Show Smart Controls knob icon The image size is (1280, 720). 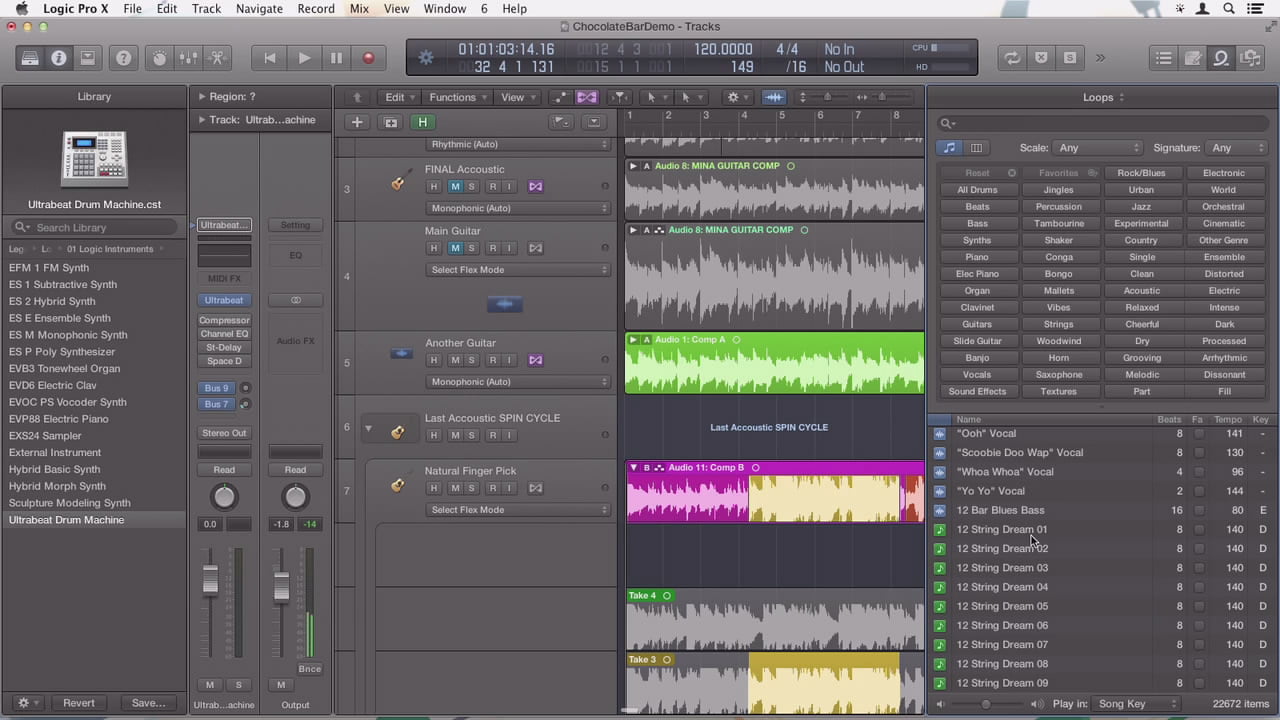tap(160, 58)
